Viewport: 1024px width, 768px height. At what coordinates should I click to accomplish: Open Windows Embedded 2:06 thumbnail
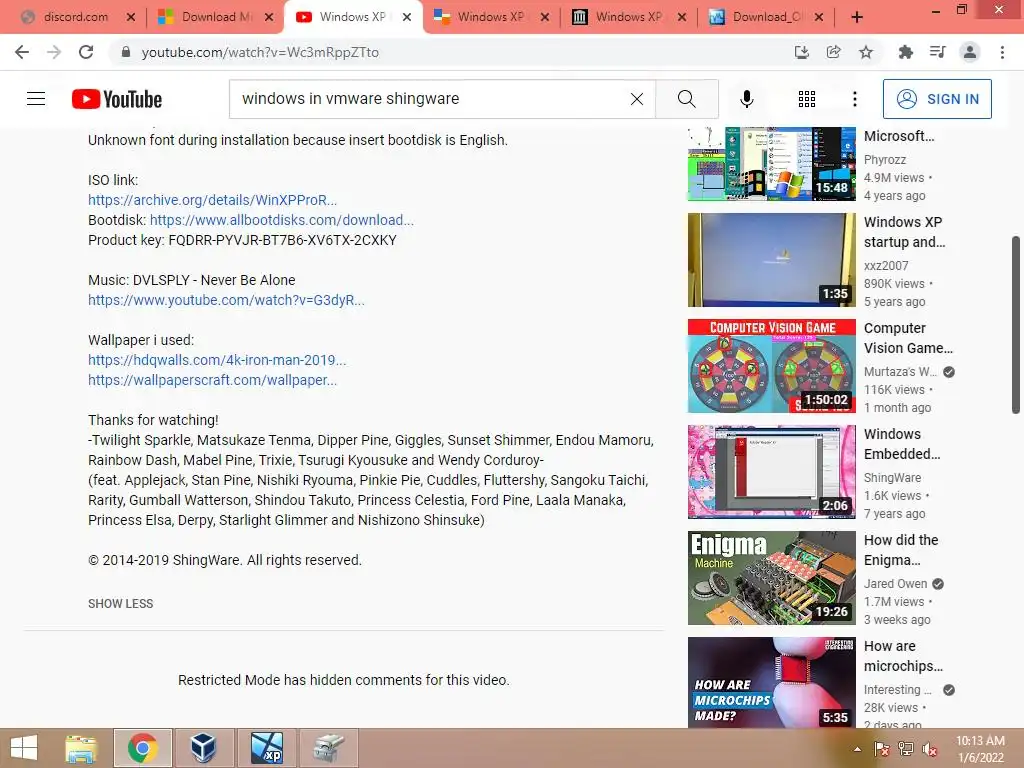pyautogui.click(x=771, y=472)
